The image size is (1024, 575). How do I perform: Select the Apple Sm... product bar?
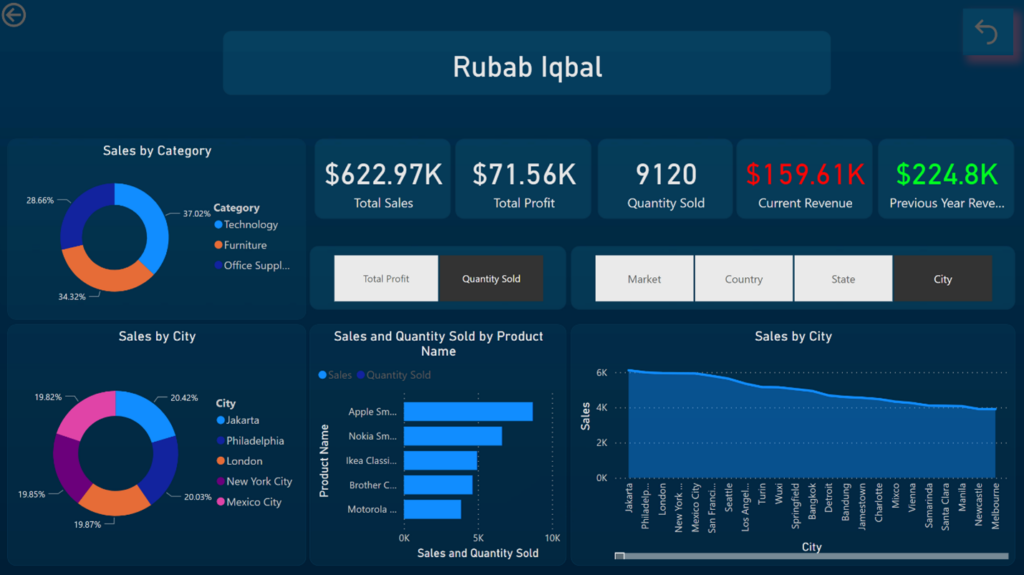tap(467, 411)
